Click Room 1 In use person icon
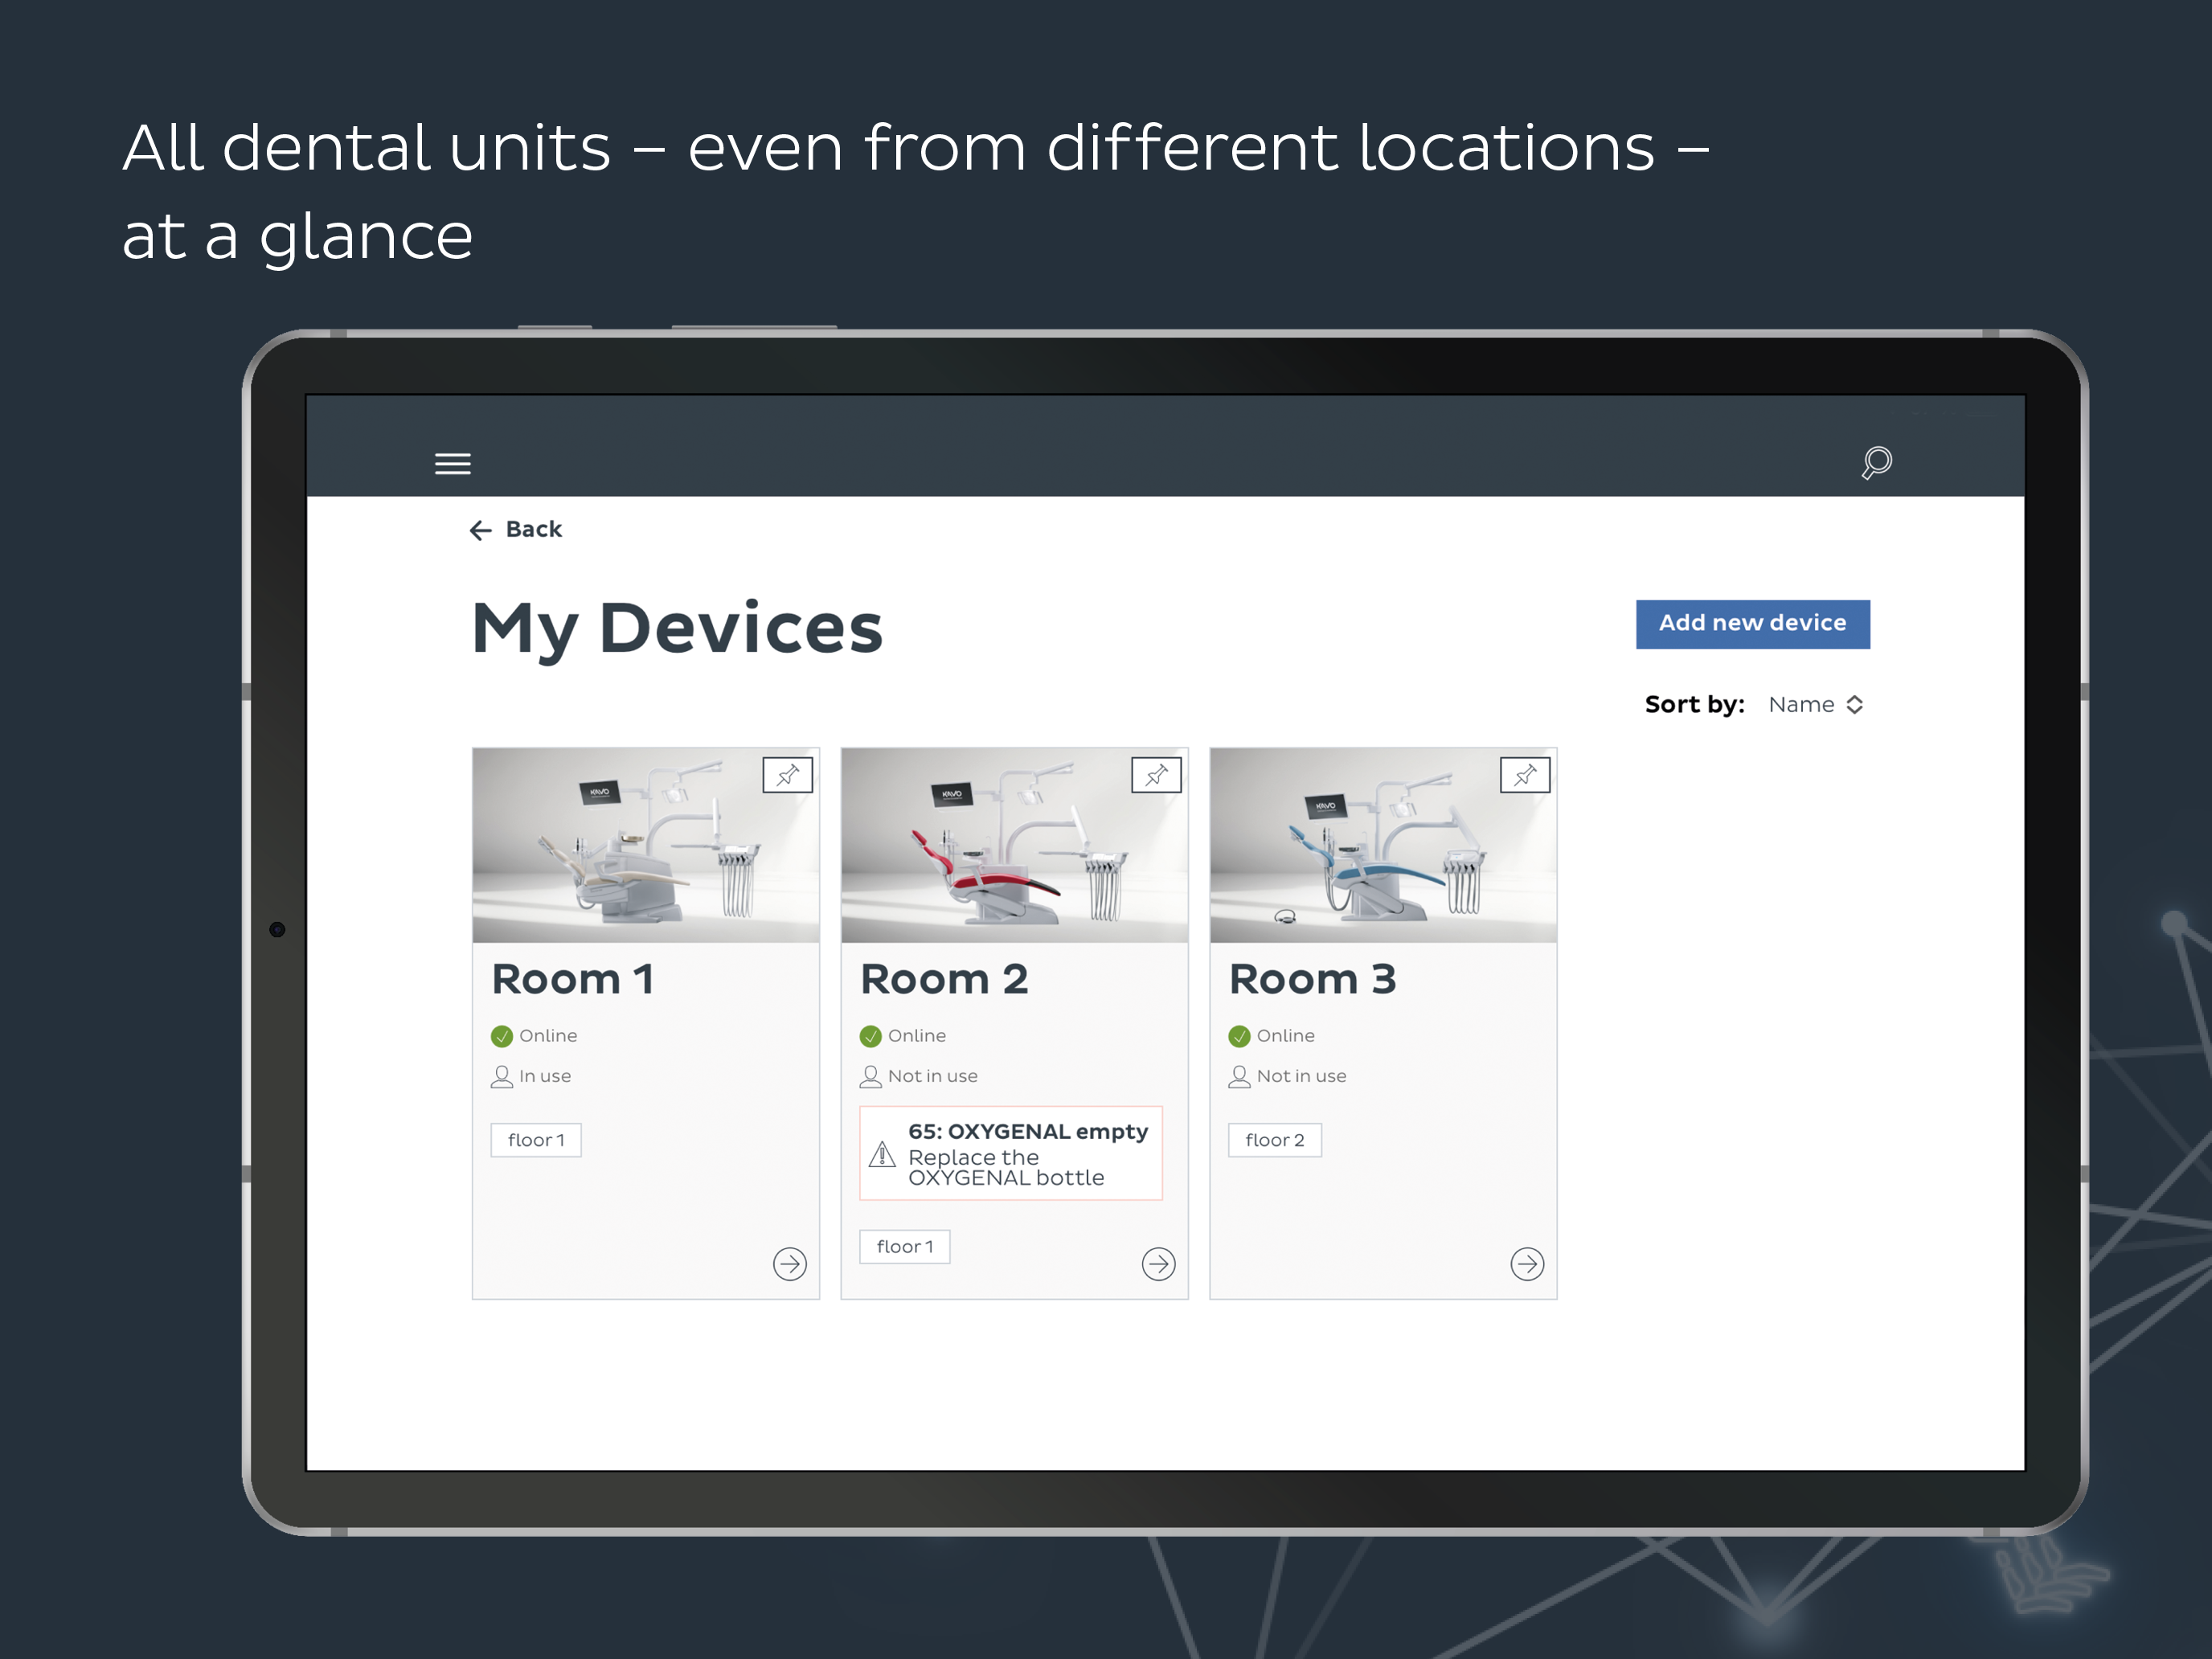Viewport: 2212px width, 1659px height. [x=502, y=1077]
